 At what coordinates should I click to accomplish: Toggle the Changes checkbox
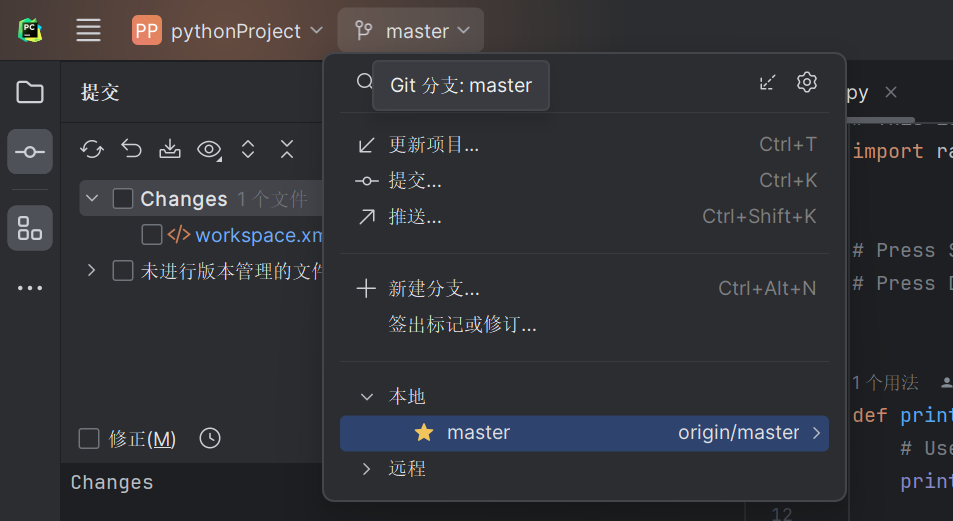[123, 199]
